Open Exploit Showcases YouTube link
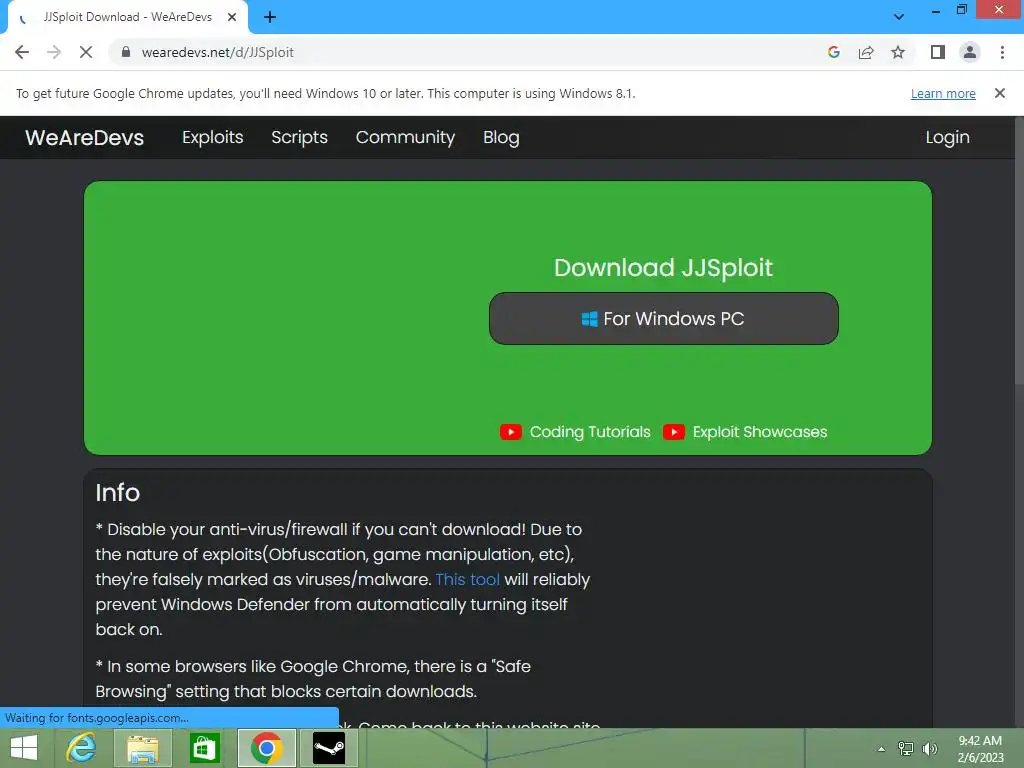 pos(760,432)
